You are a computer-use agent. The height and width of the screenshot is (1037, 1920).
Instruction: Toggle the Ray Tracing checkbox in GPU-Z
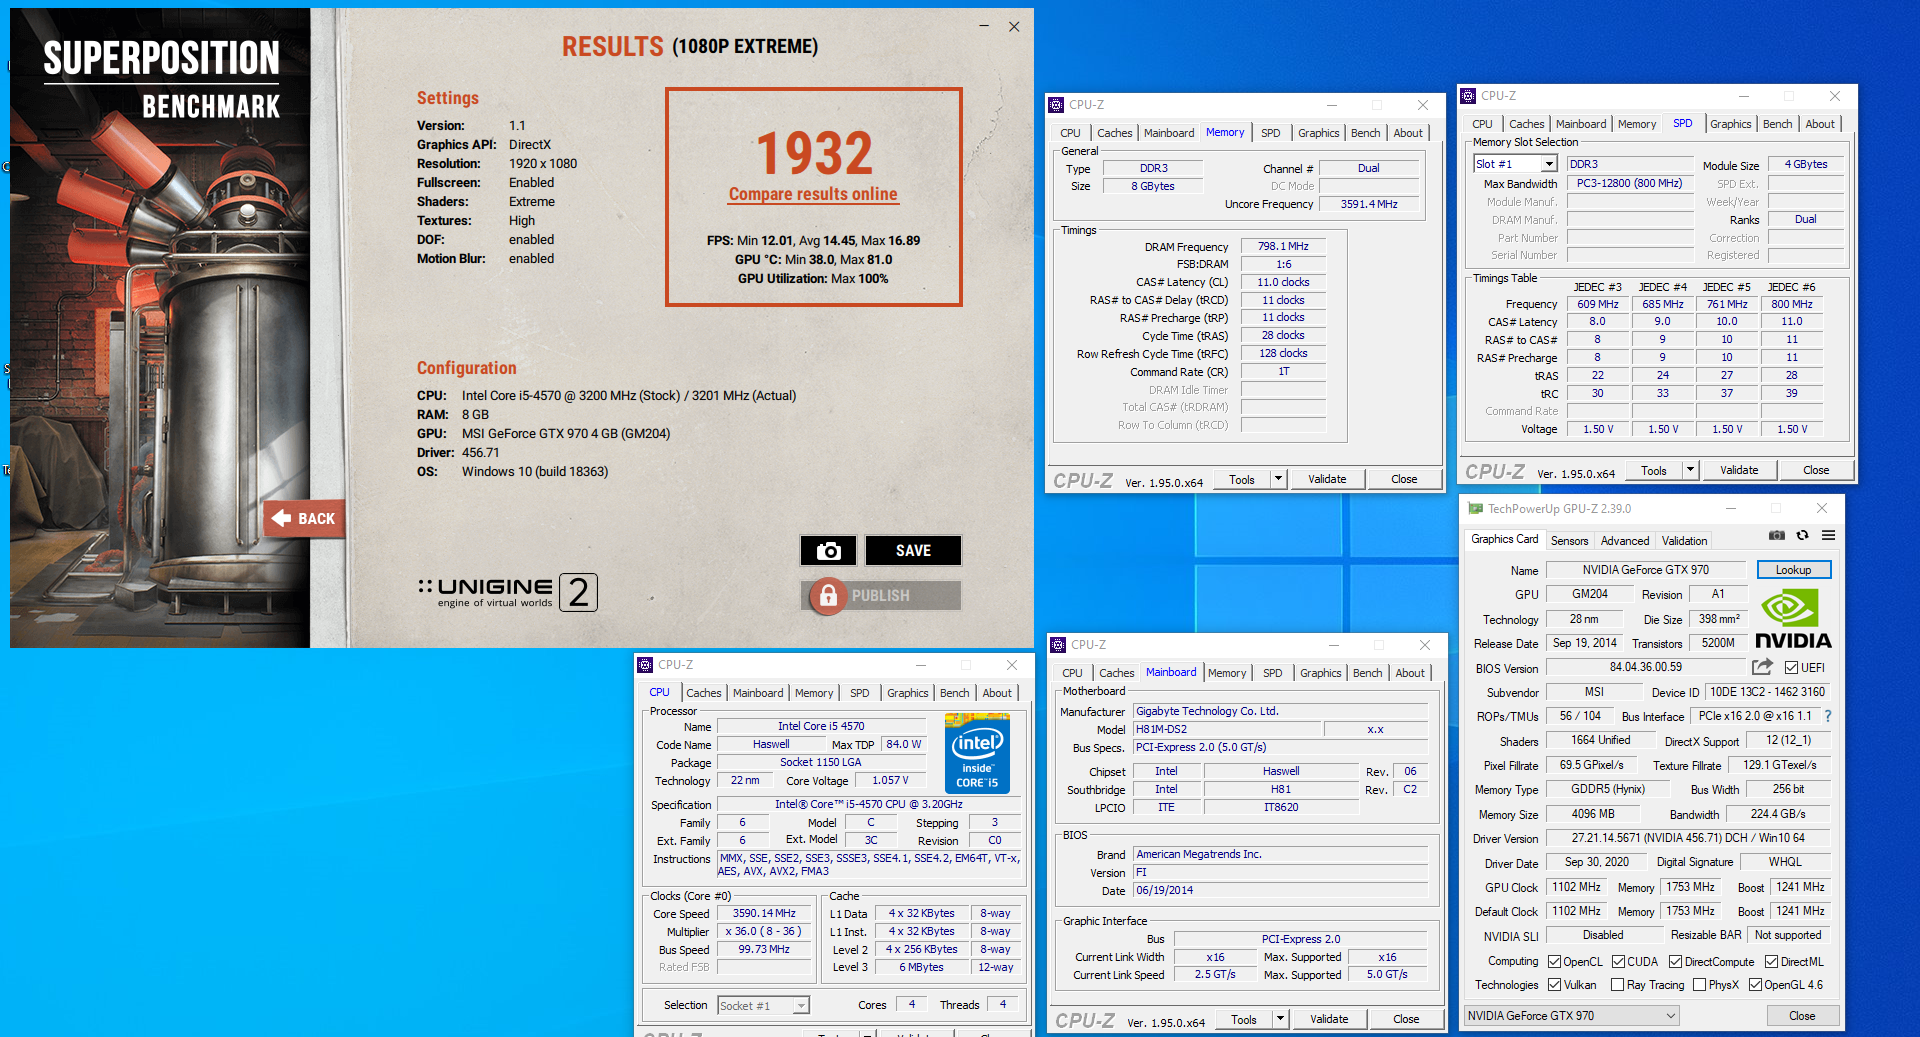[1618, 985]
